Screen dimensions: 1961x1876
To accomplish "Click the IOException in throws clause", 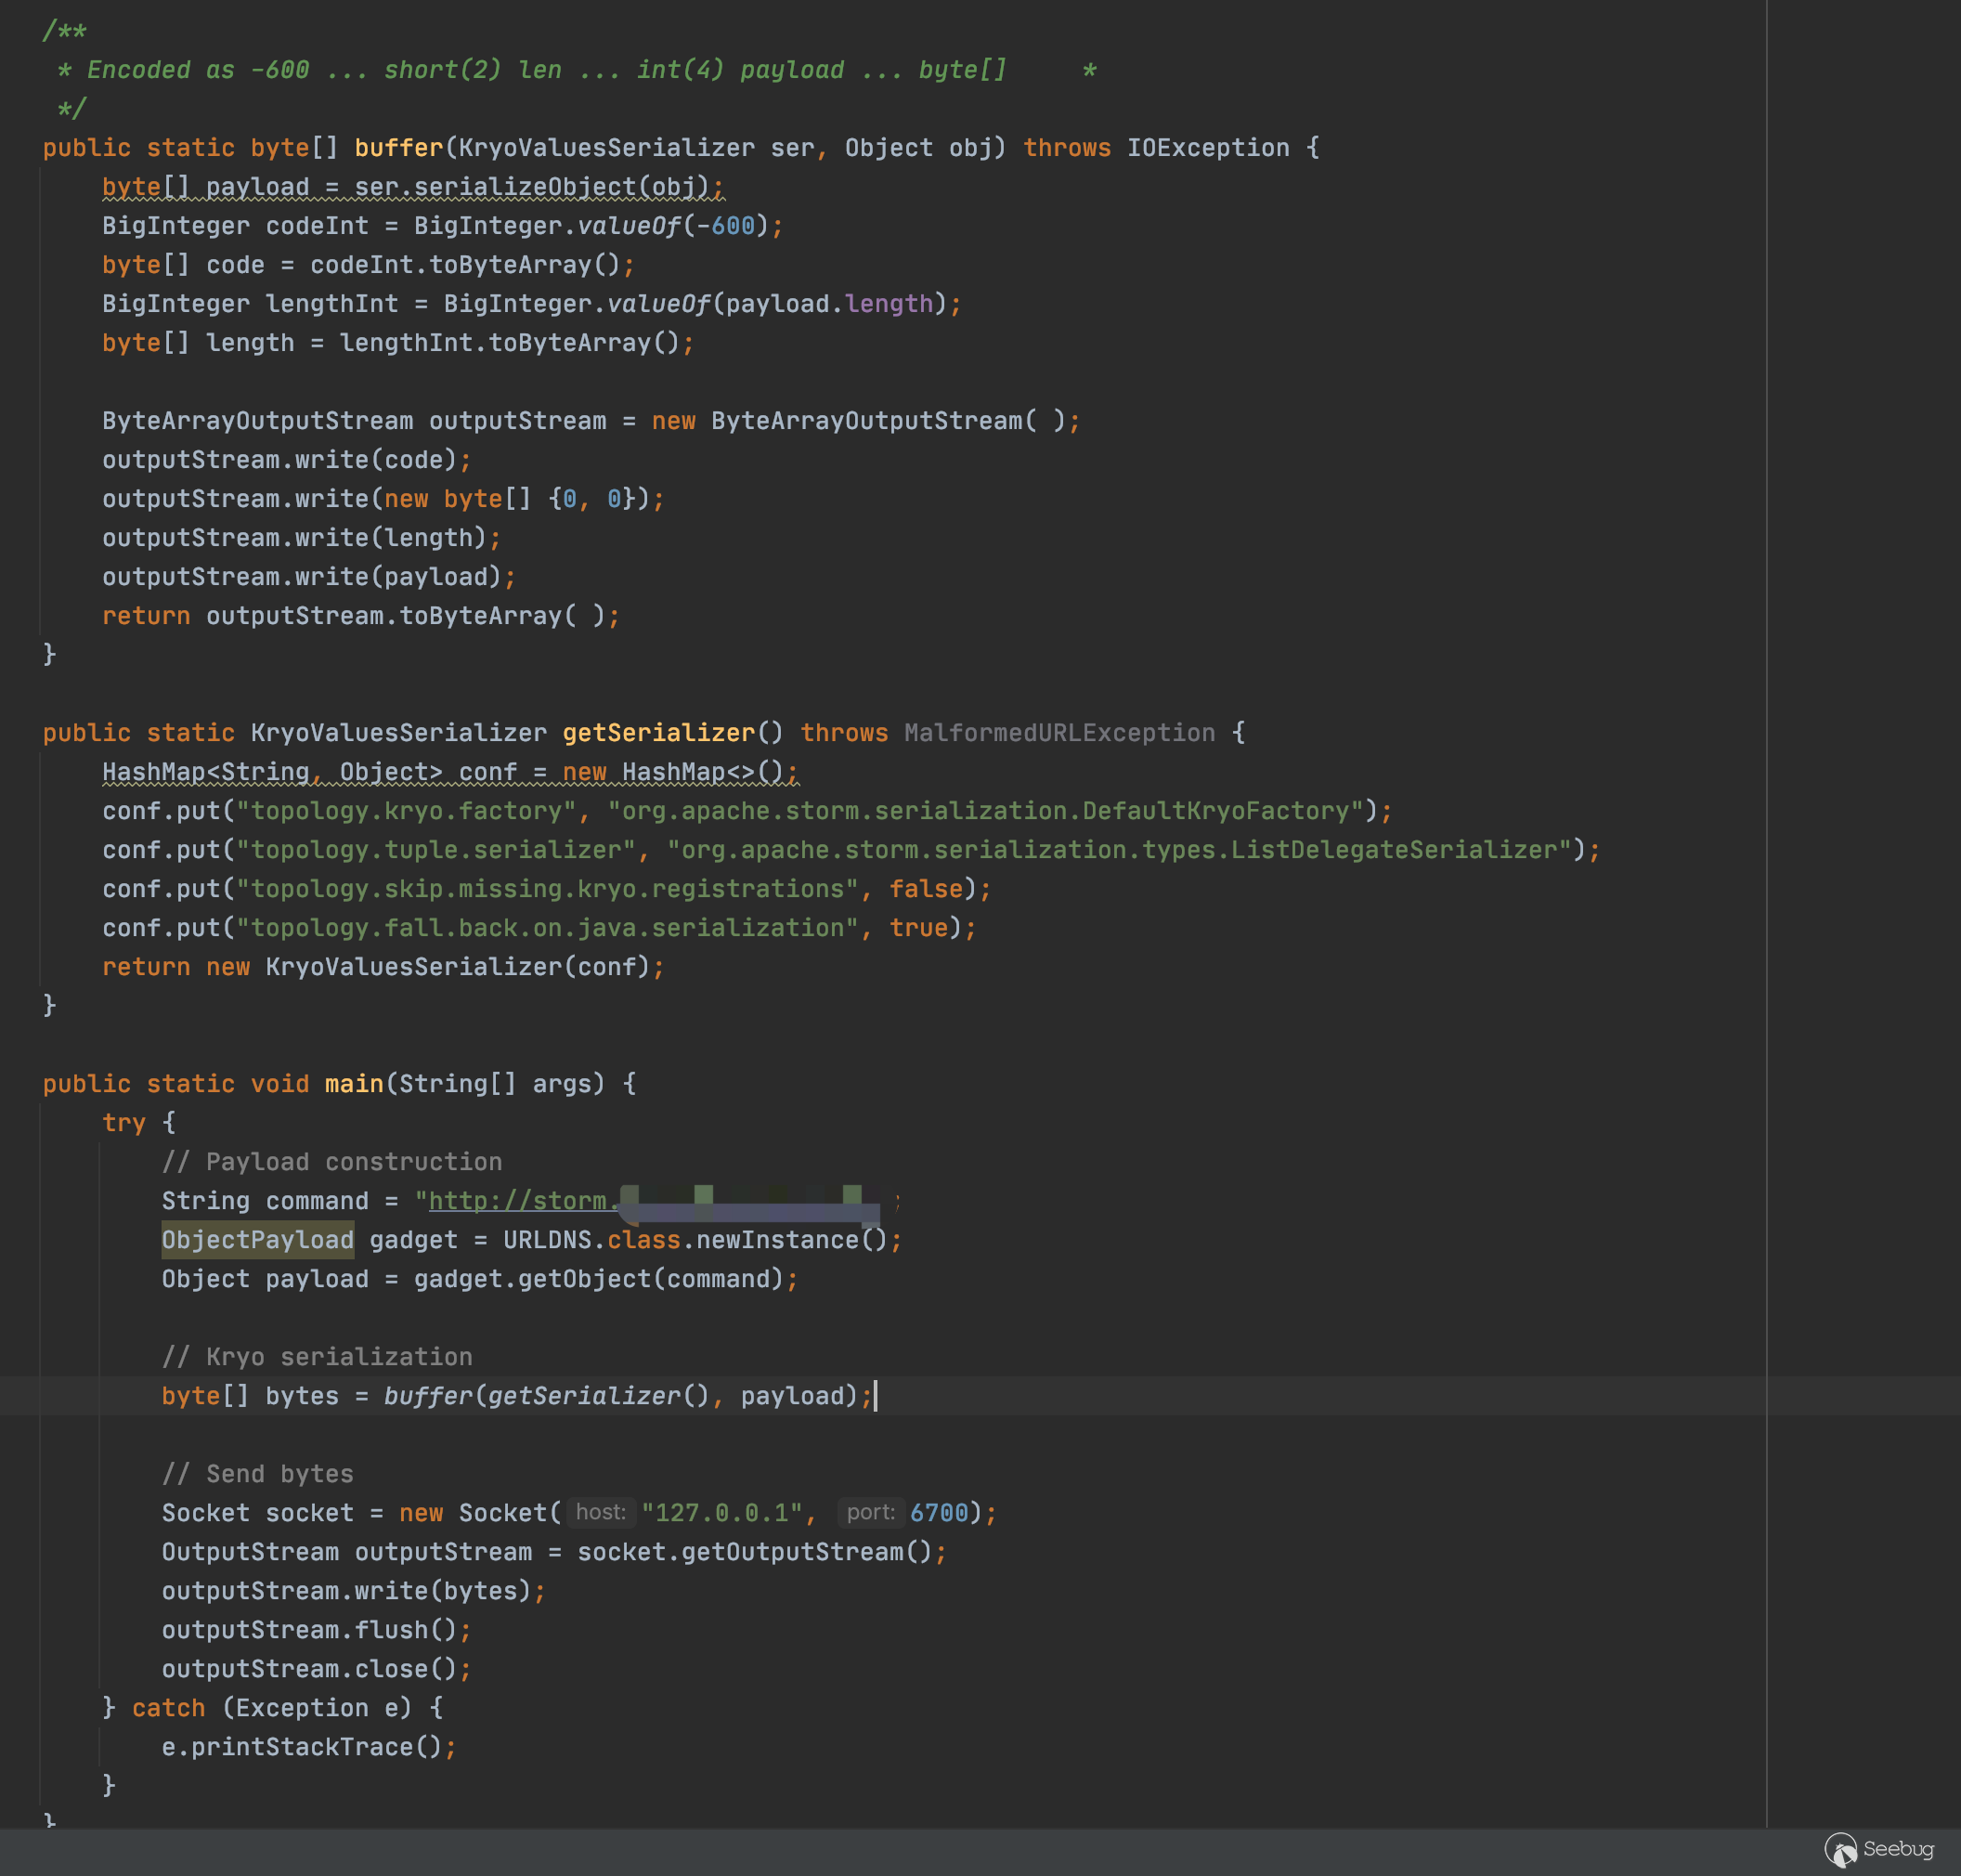I will 1207,148.
